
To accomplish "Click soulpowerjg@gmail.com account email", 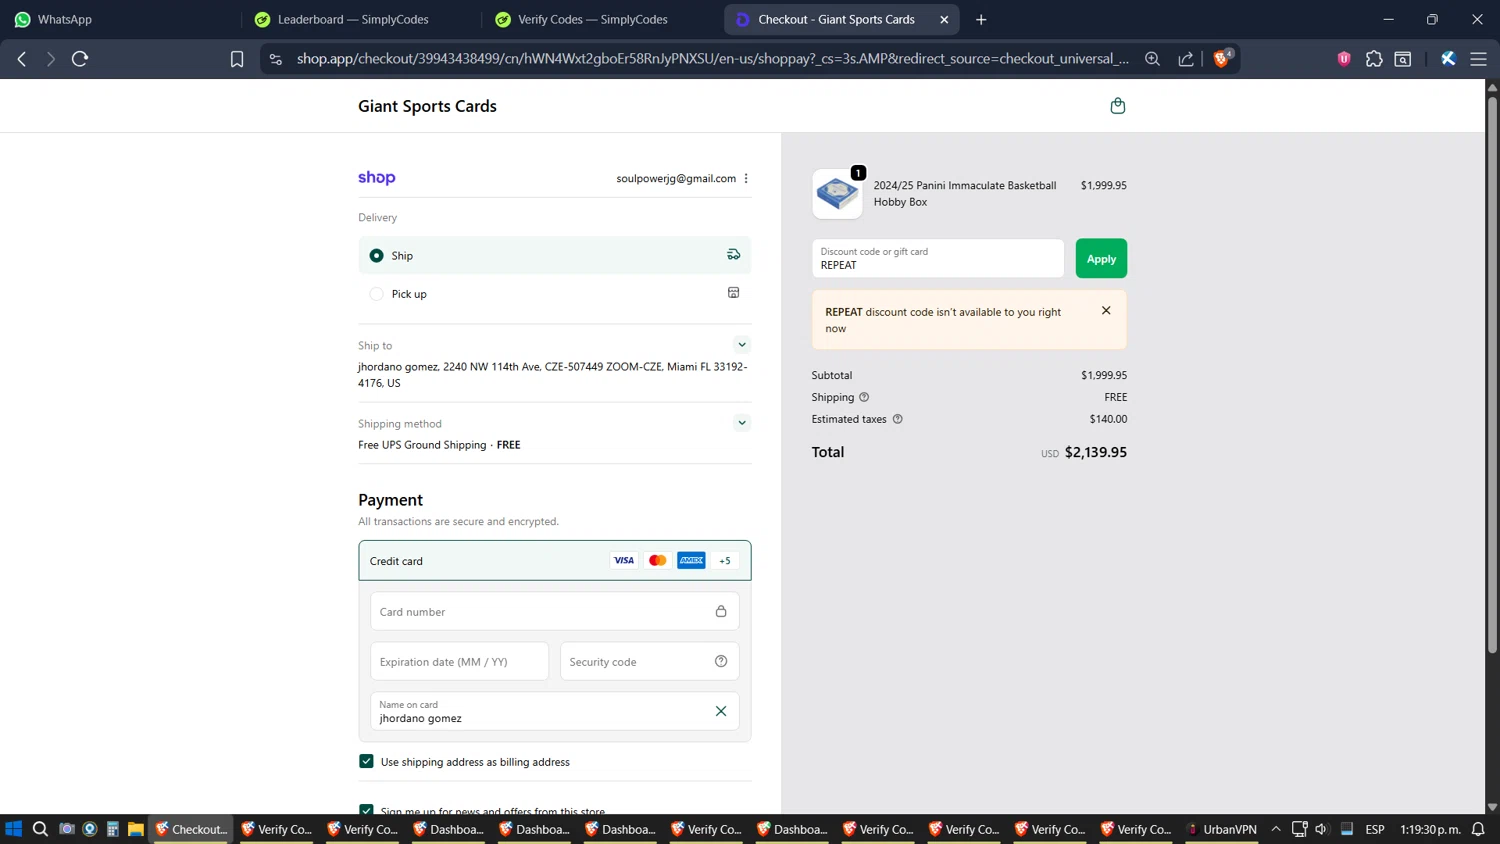I will pyautogui.click(x=676, y=178).
